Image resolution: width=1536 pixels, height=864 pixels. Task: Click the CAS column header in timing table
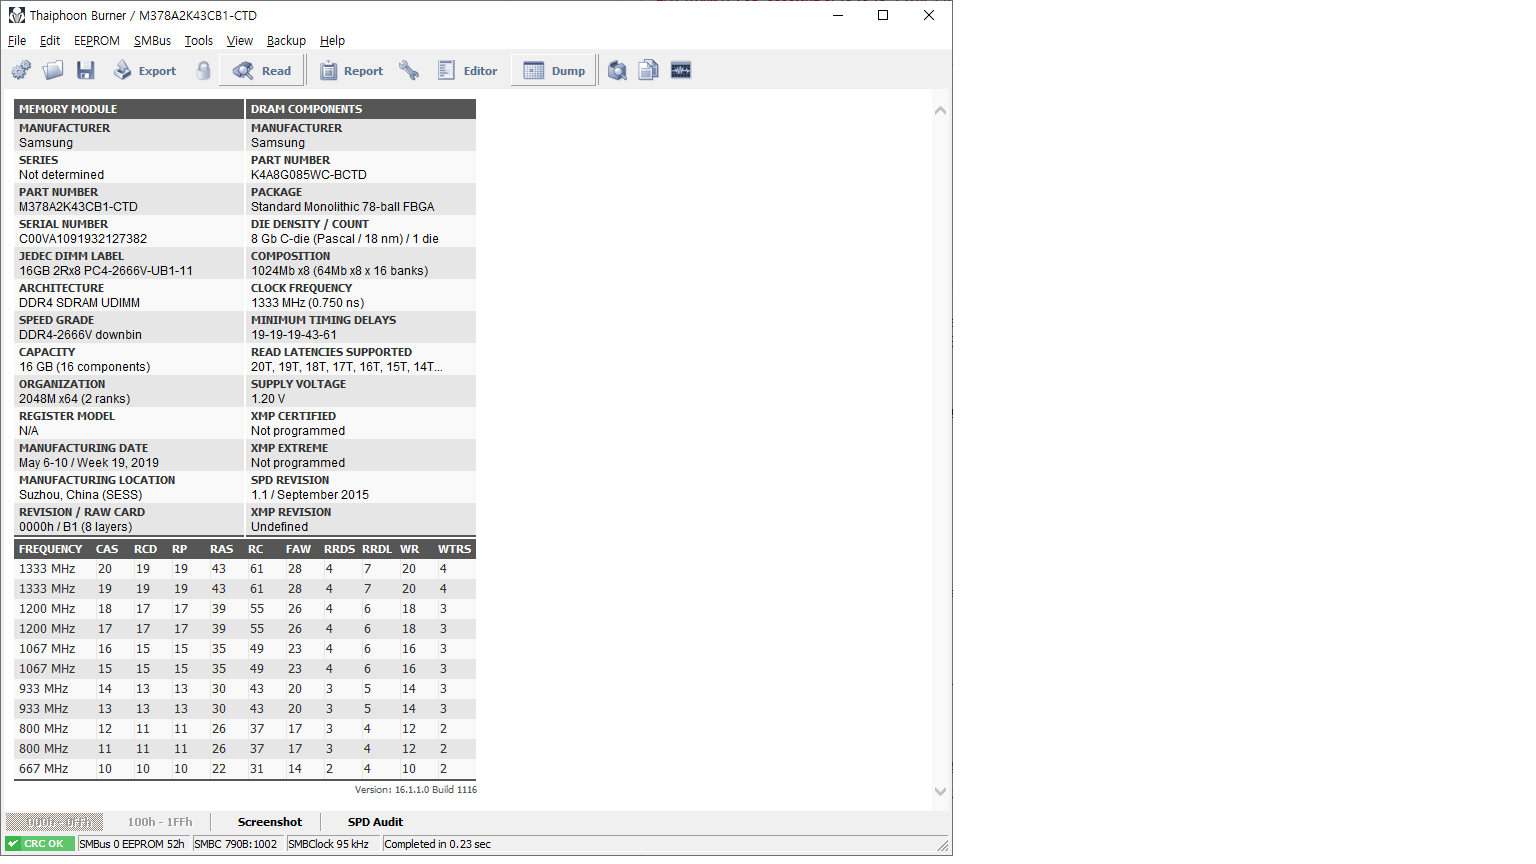point(107,549)
